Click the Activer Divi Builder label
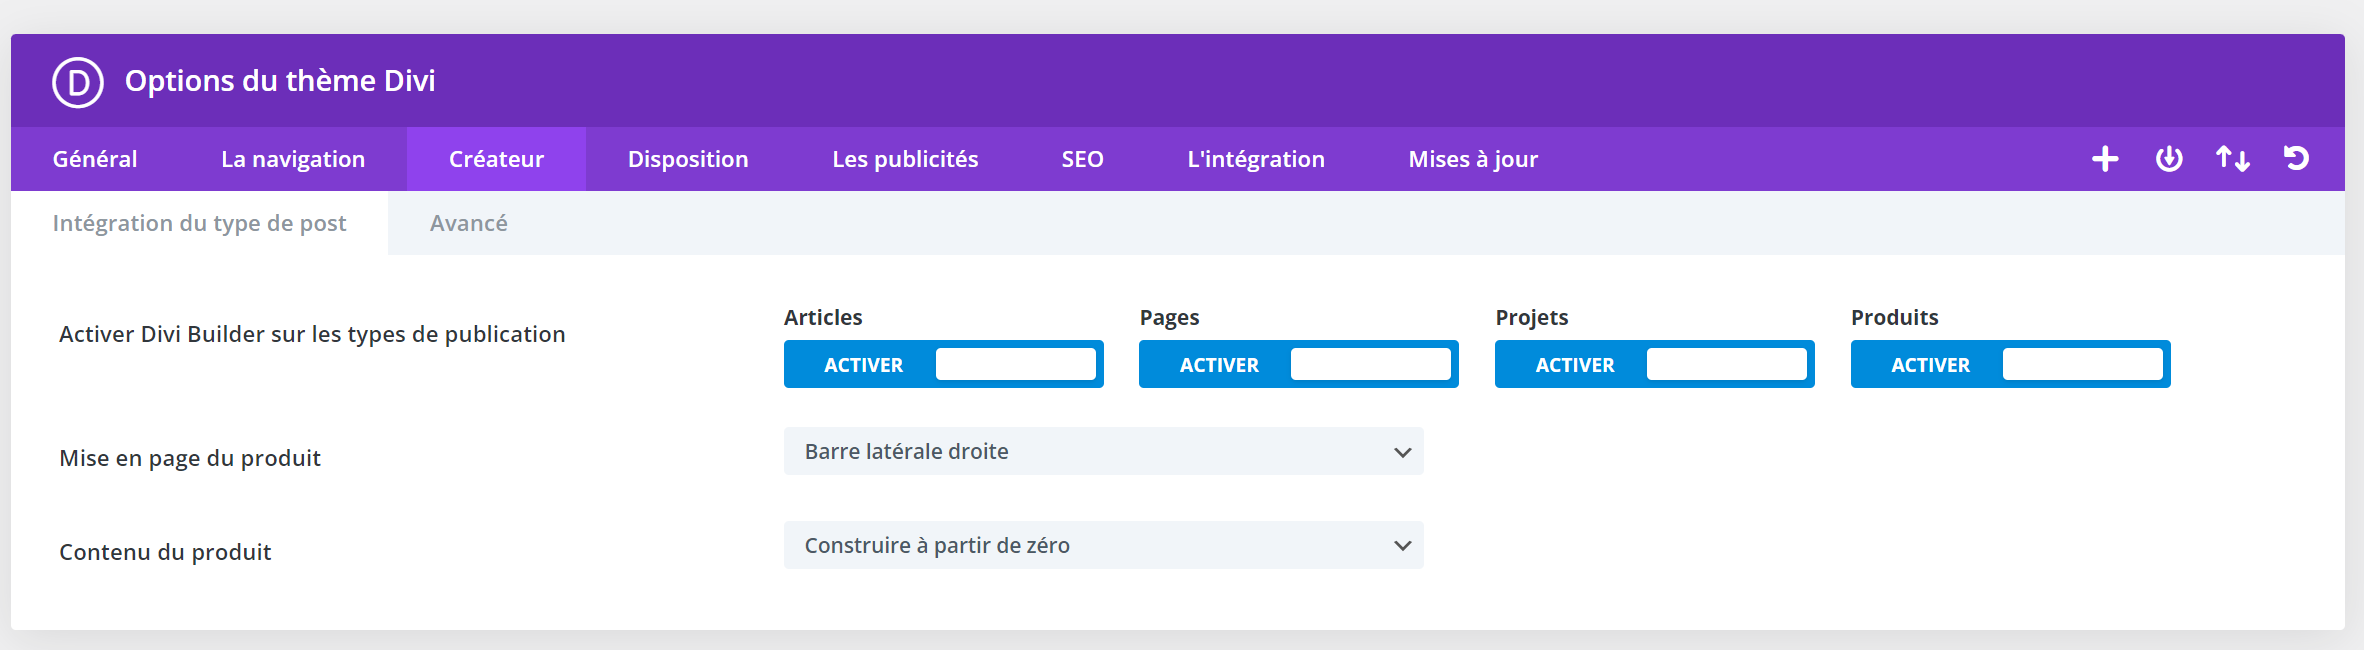 (x=312, y=334)
